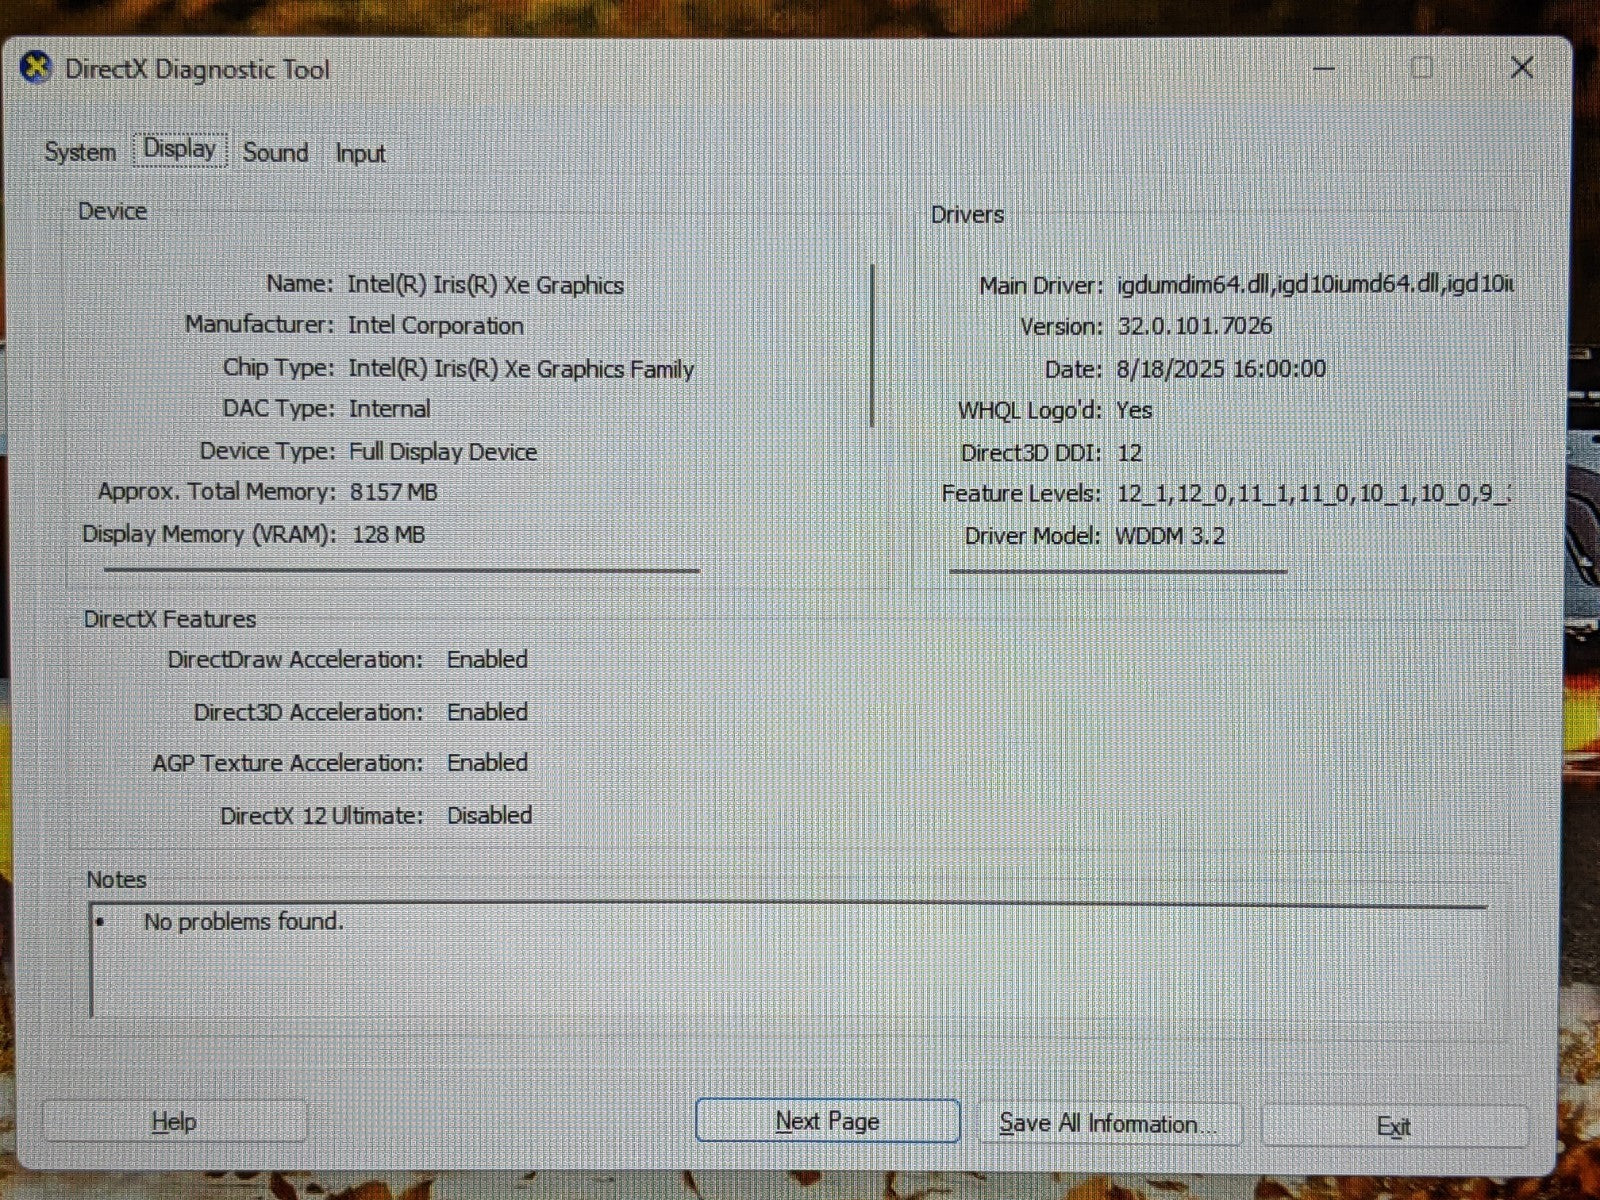Click the DirectX icon in title bar
Image resolution: width=1600 pixels, height=1200 pixels.
[36, 69]
